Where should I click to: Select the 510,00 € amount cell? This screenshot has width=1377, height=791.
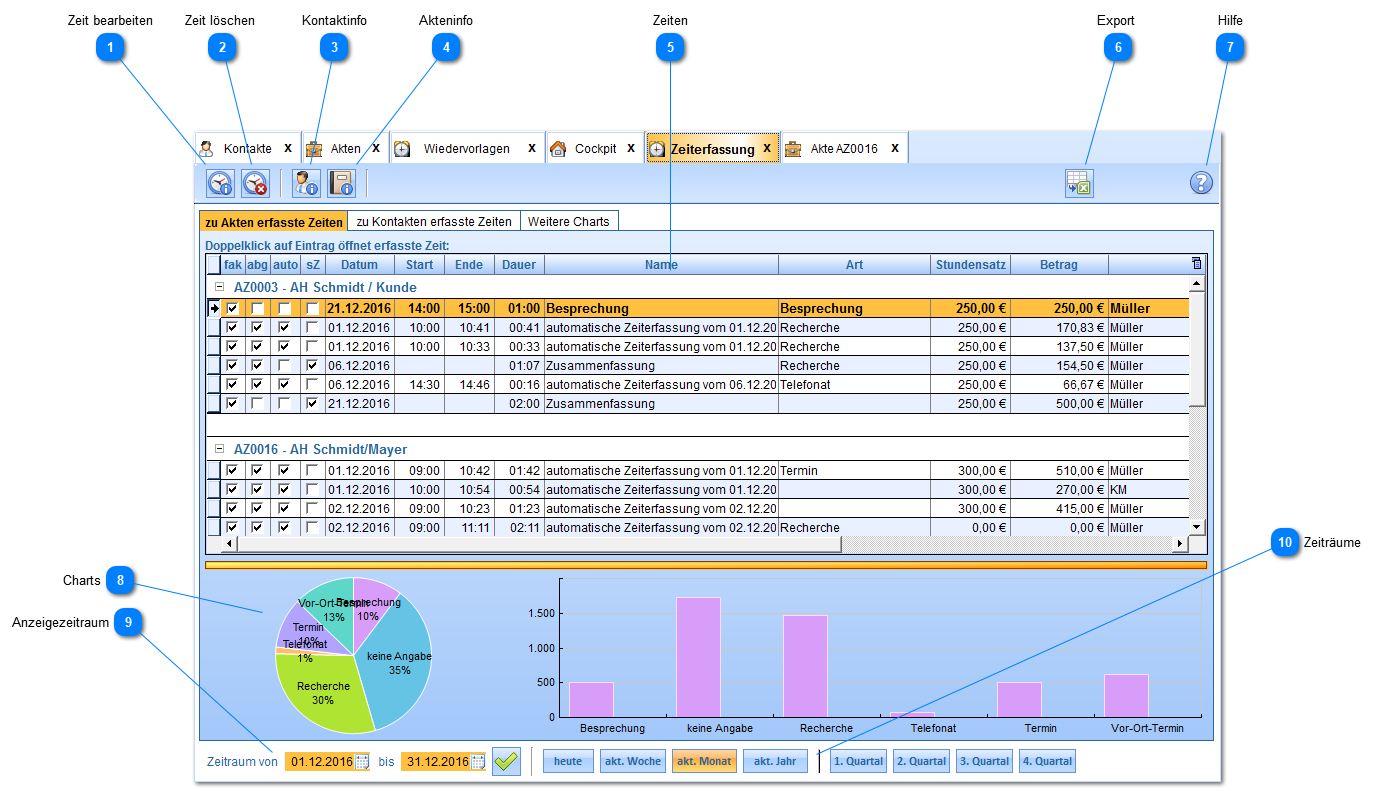point(1059,470)
